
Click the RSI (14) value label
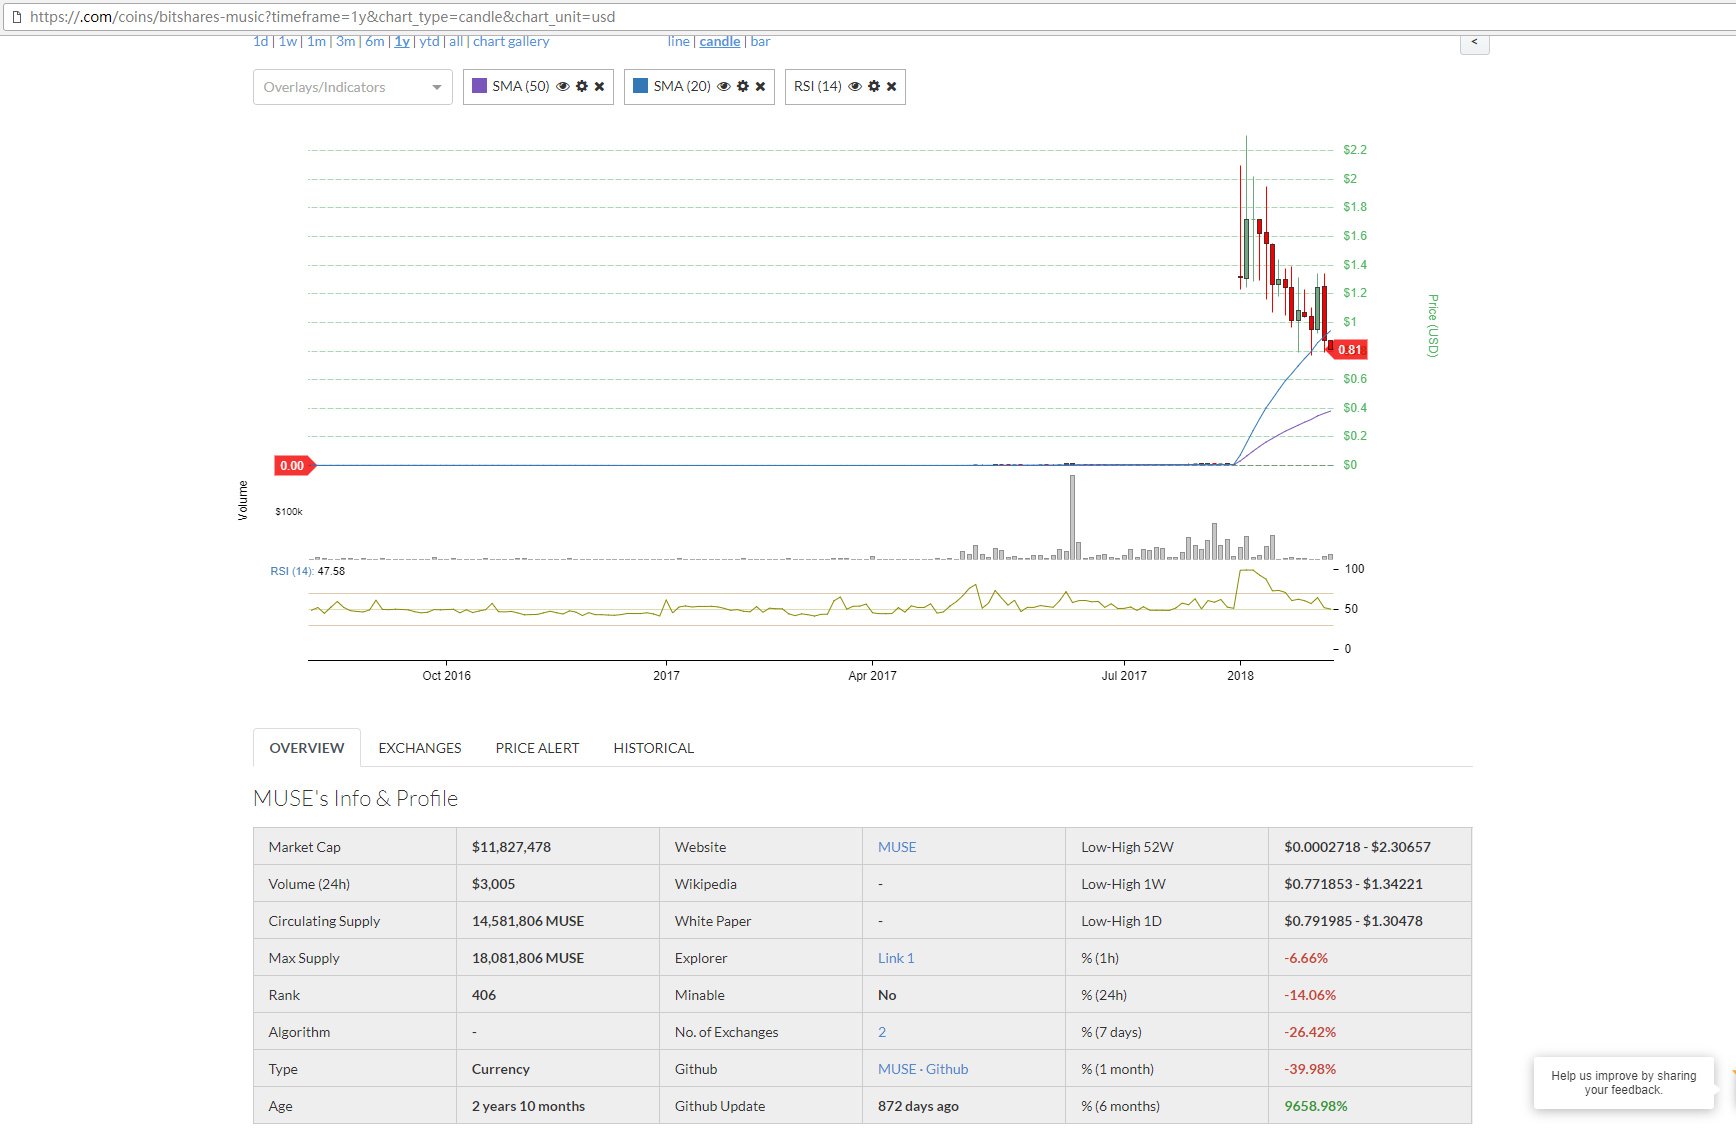tap(307, 571)
